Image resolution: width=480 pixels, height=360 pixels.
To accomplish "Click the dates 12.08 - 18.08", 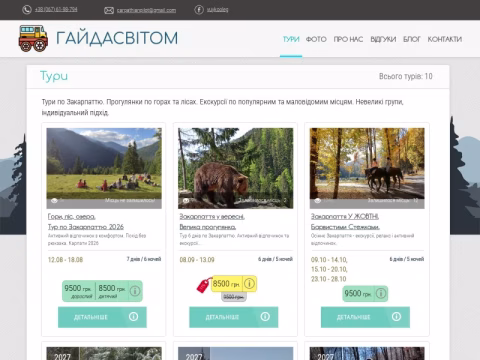I will 65,260.
